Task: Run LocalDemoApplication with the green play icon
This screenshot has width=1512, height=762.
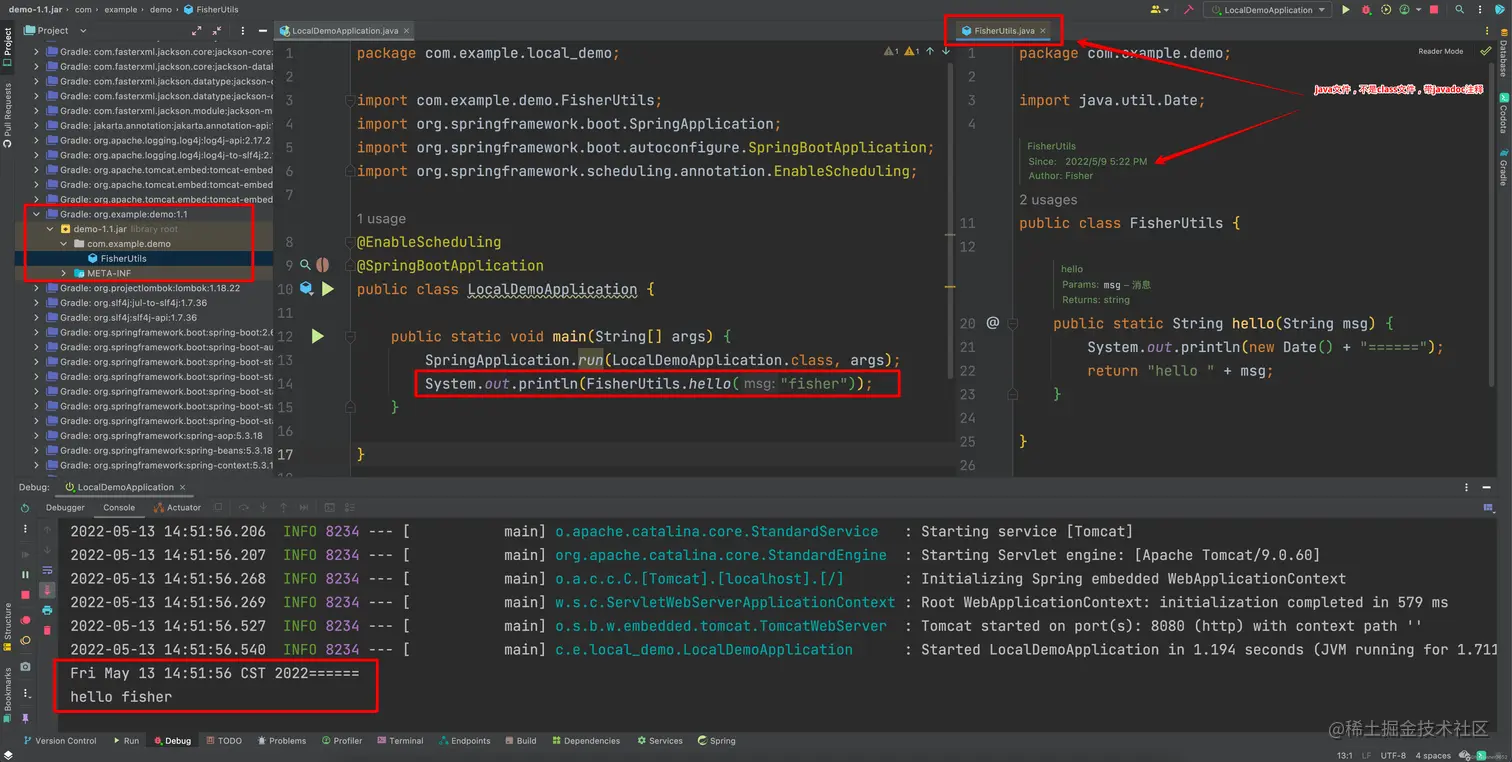Action: coord(1345,10)
